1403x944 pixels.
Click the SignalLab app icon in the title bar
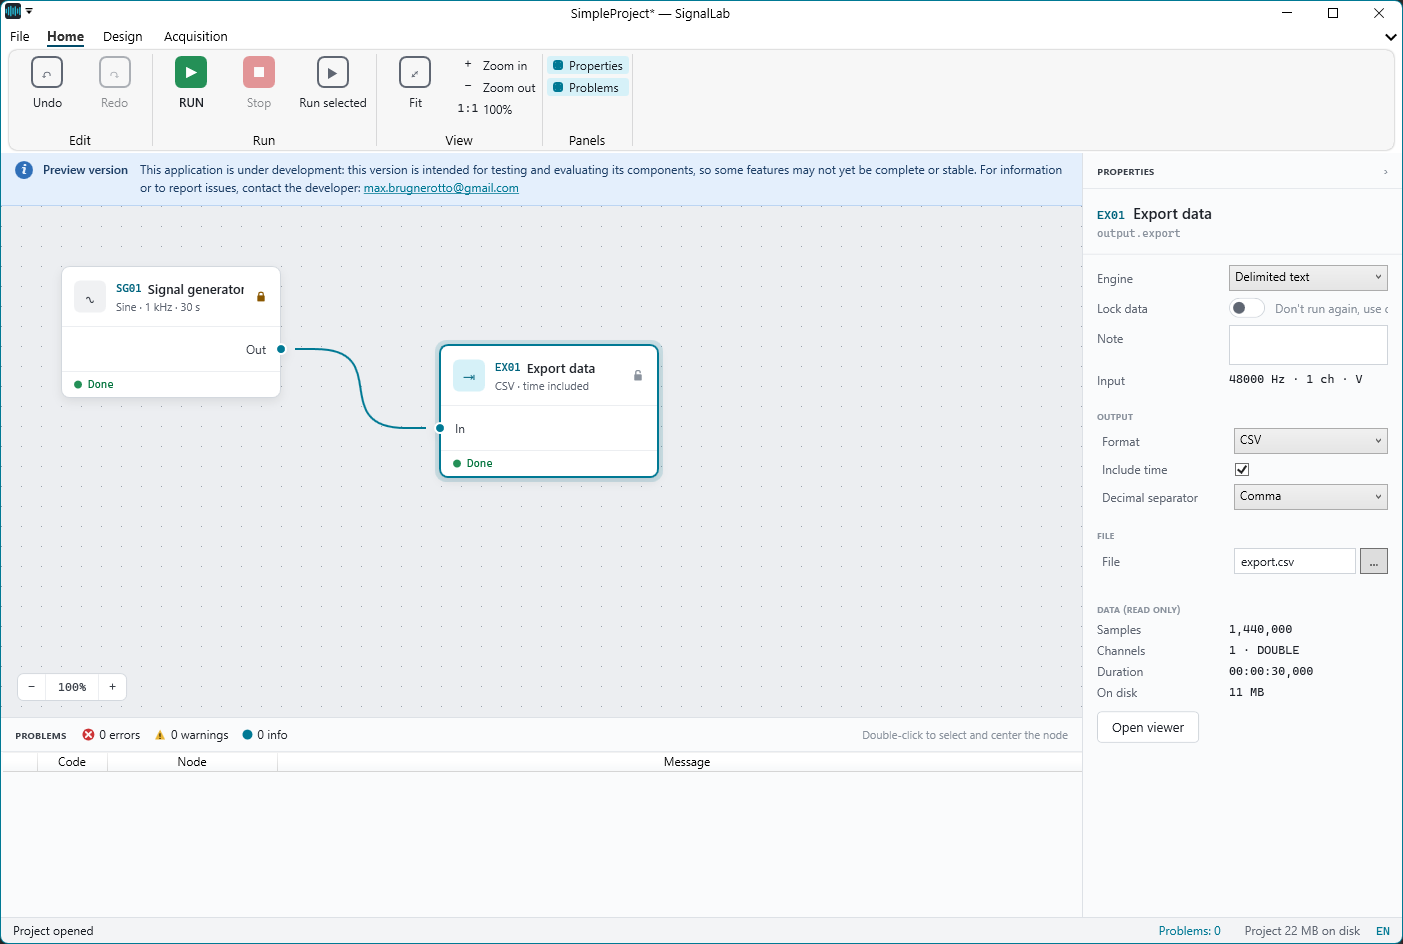13,12
